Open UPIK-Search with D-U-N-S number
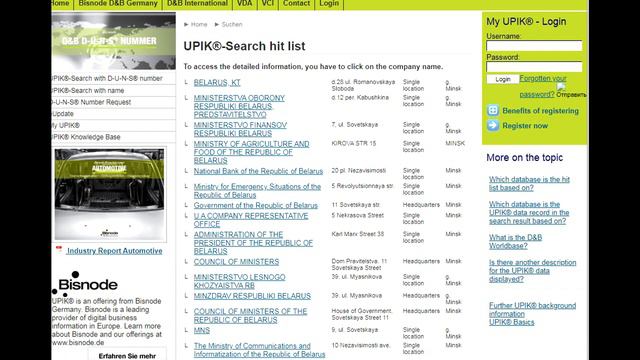 (107, 78)
